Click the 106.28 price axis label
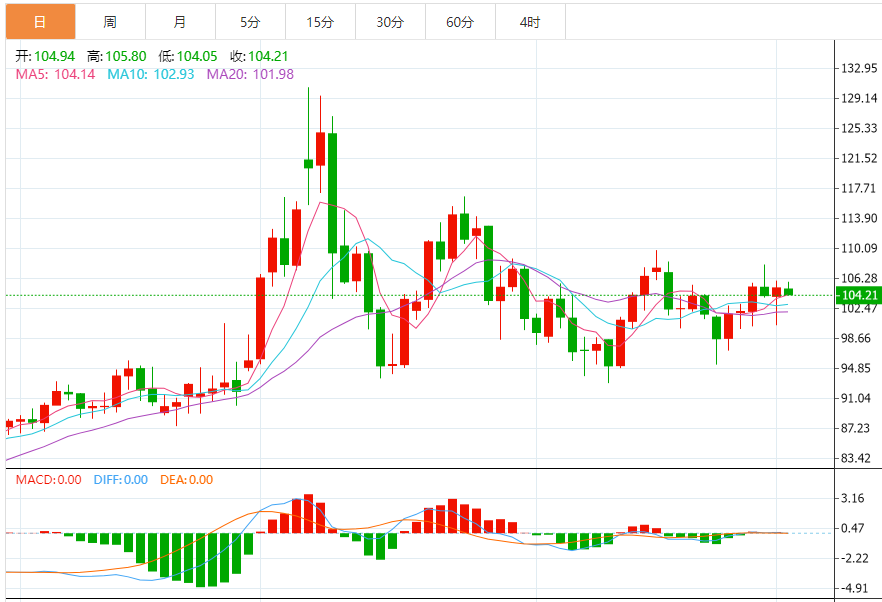Viewport: 882px width, 602px height. (x=859, y=278)
